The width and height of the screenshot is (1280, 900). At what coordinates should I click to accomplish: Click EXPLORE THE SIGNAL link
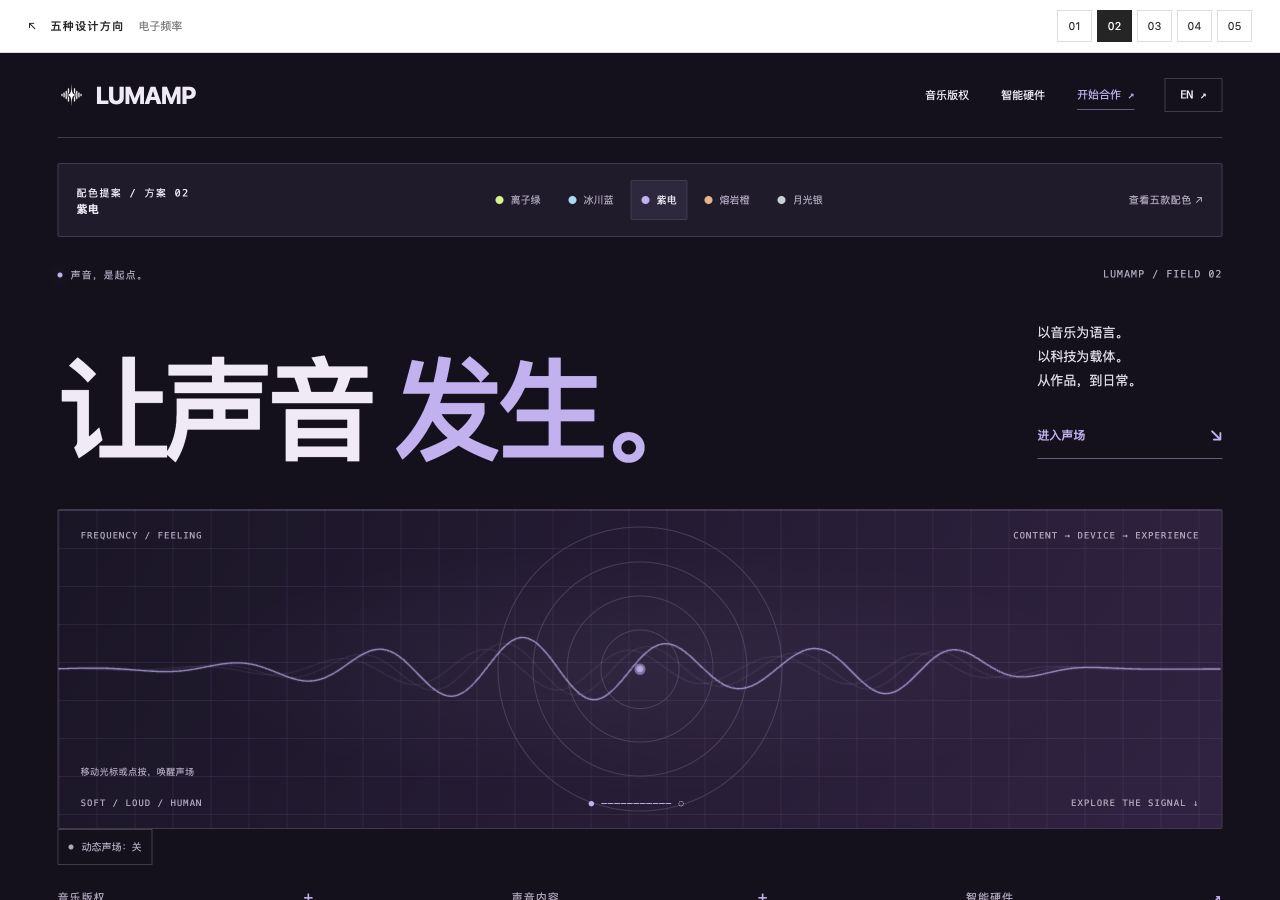(1135, 803)
